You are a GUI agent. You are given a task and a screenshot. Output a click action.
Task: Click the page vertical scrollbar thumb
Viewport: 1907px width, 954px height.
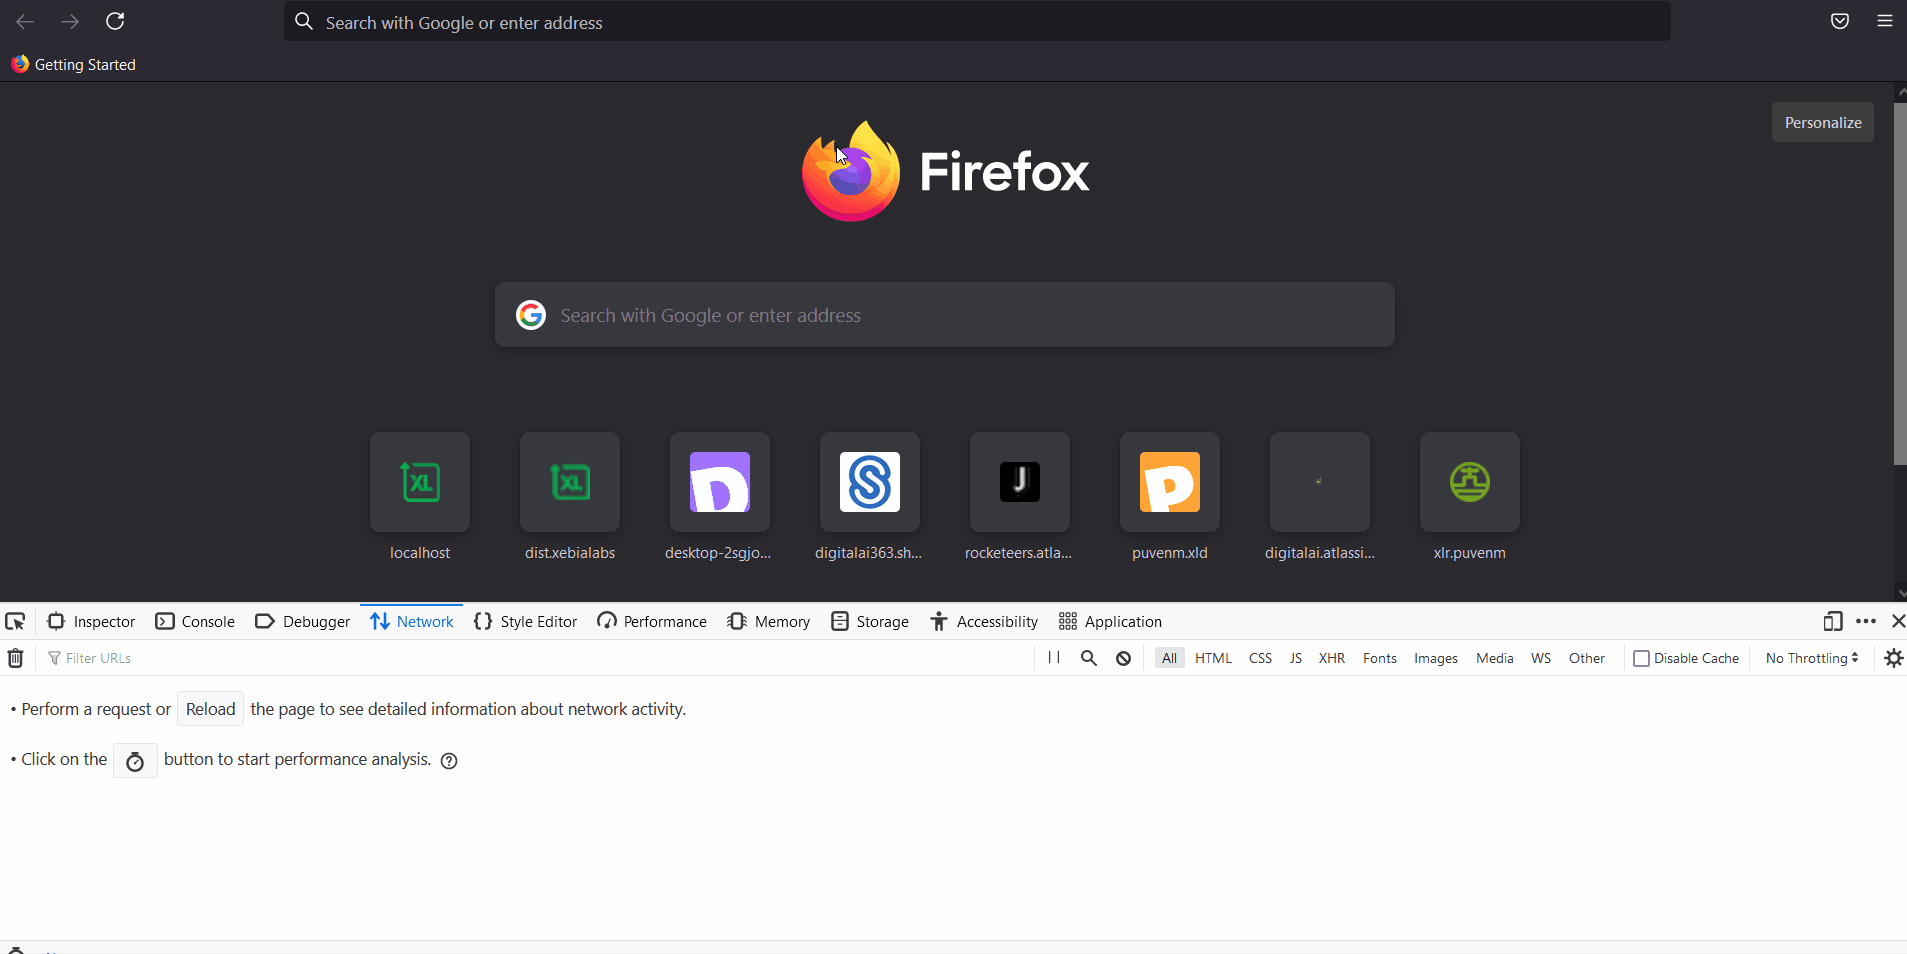pos(1900,283)
